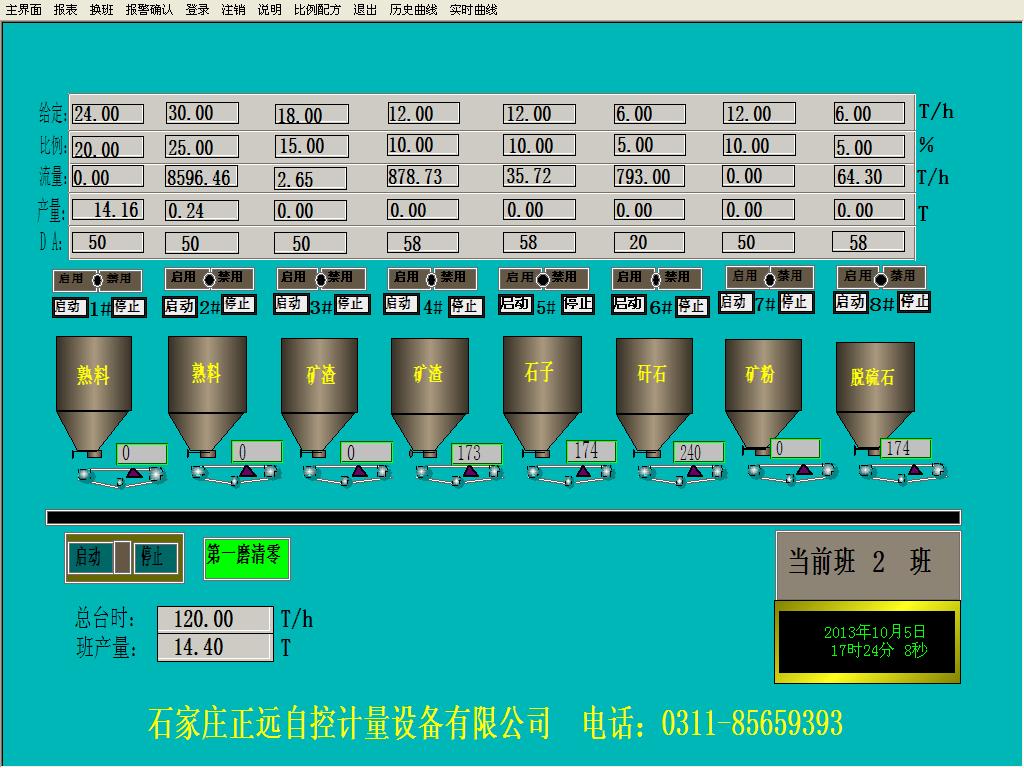
Task: Click the green 第一磨清零 button
Action: tap(246, 558)
